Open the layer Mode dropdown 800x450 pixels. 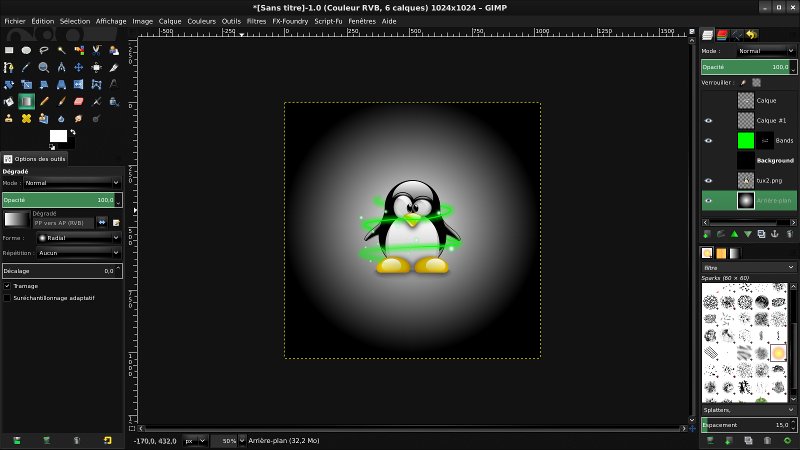coord(765,51)
